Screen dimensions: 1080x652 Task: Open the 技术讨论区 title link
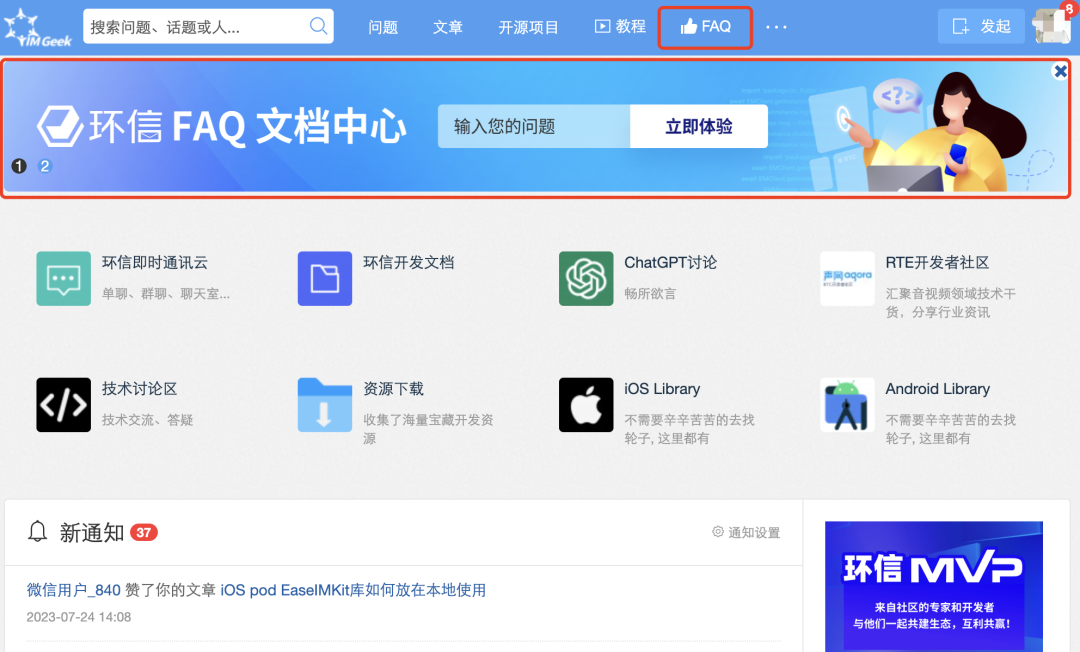coord(140,389)
